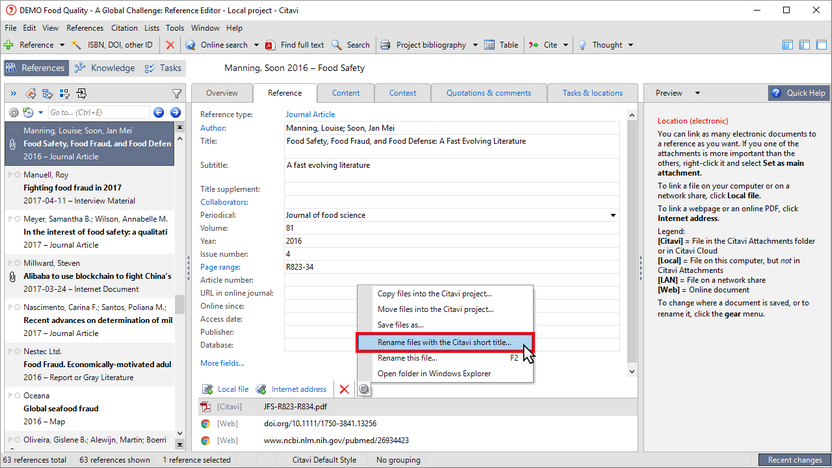Toggle read-status circle on Oceana

click(x=18, y=395)
